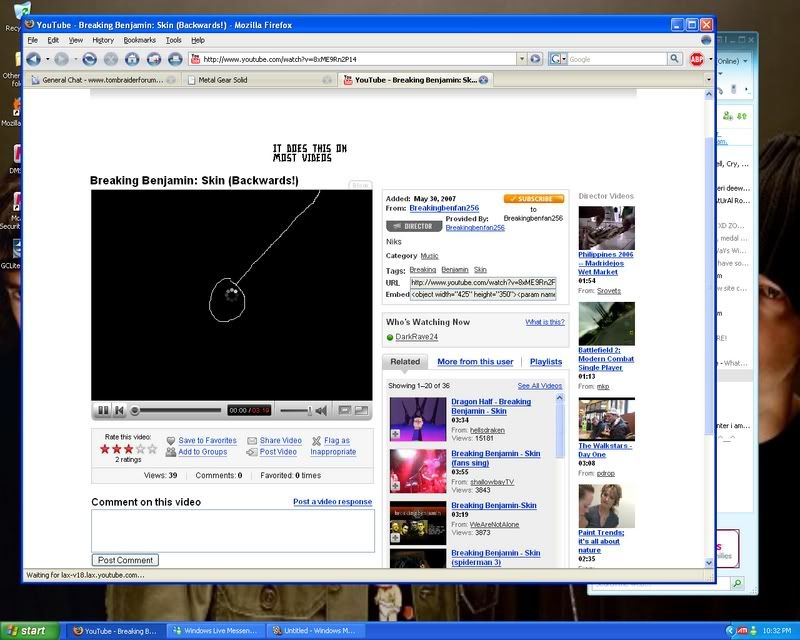Open Philippines 2006 Wet Market thumbnail

[x=607, y=228]
